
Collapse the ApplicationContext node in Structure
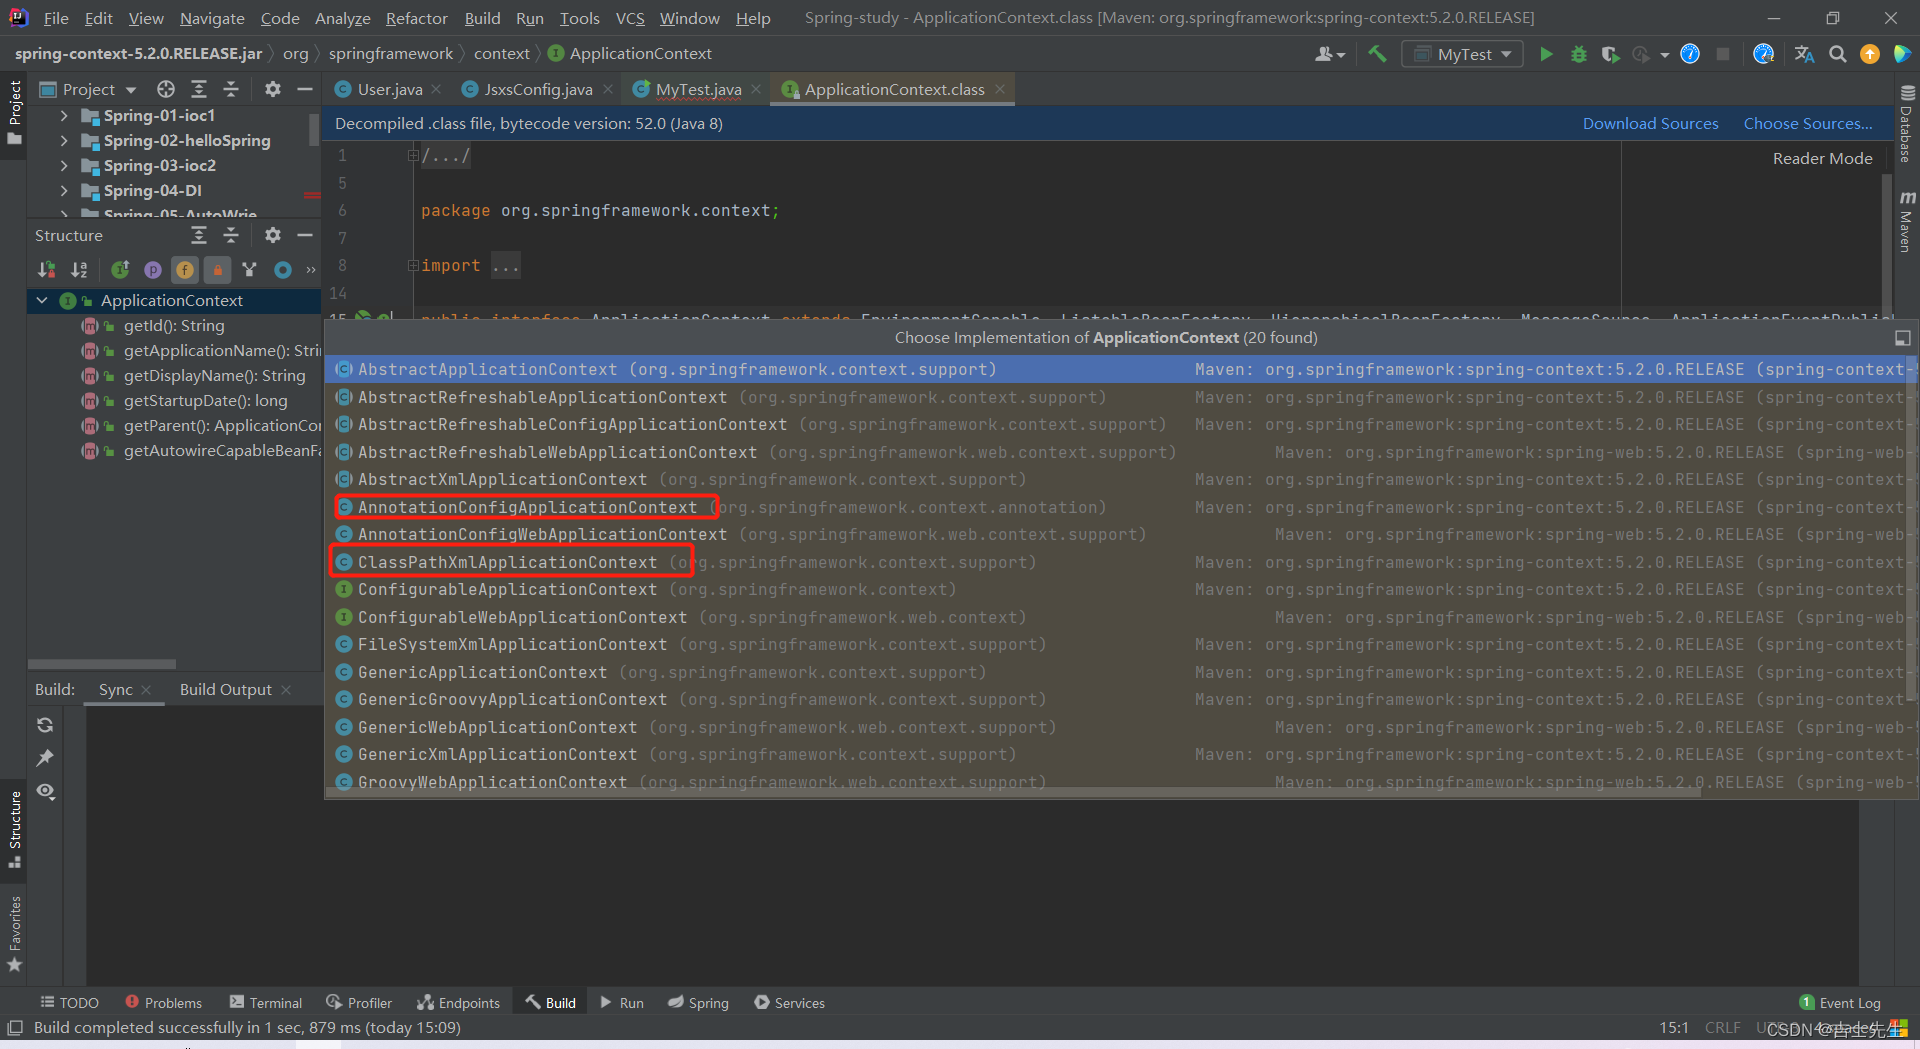[42, 300]
